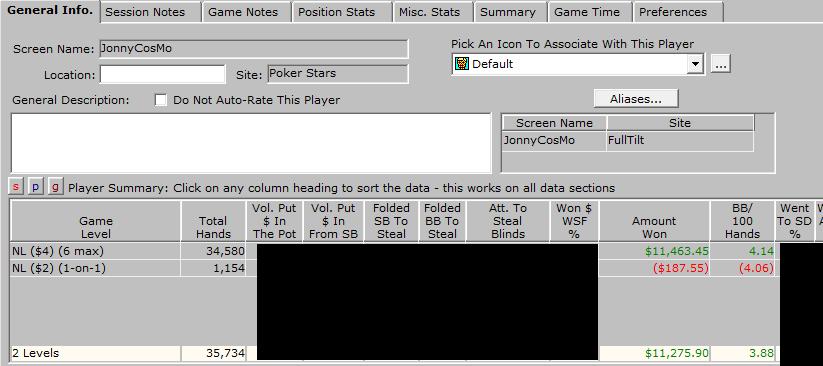The width and height of the screenshot is (823, 366).
Task: Open the icon browse '...' button
Action: [721, 65]
